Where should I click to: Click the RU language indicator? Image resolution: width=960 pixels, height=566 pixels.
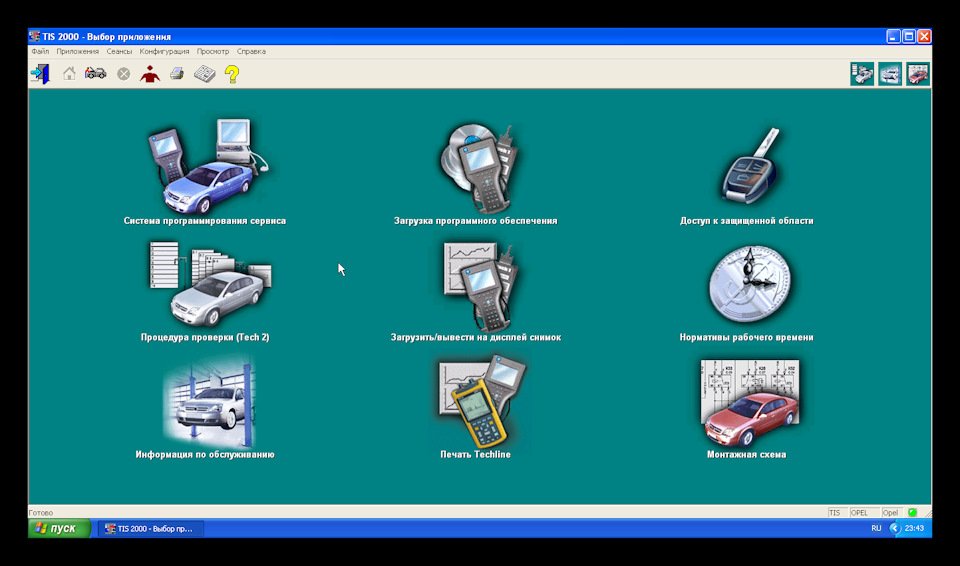(x=876, y=528)
